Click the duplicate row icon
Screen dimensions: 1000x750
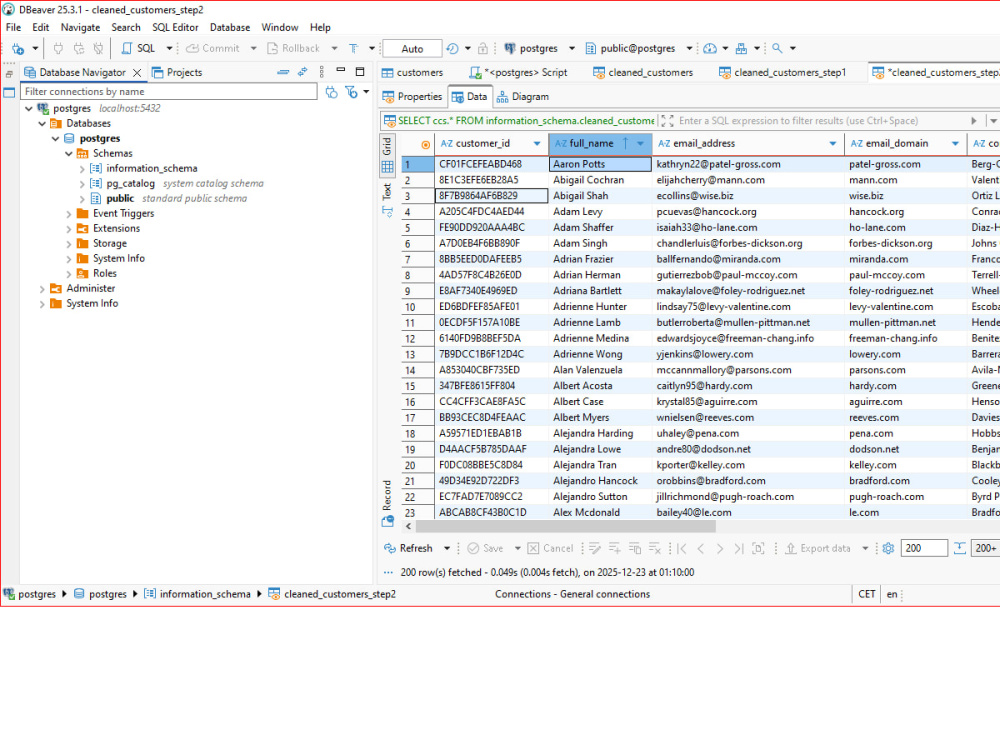pos(635,548)
